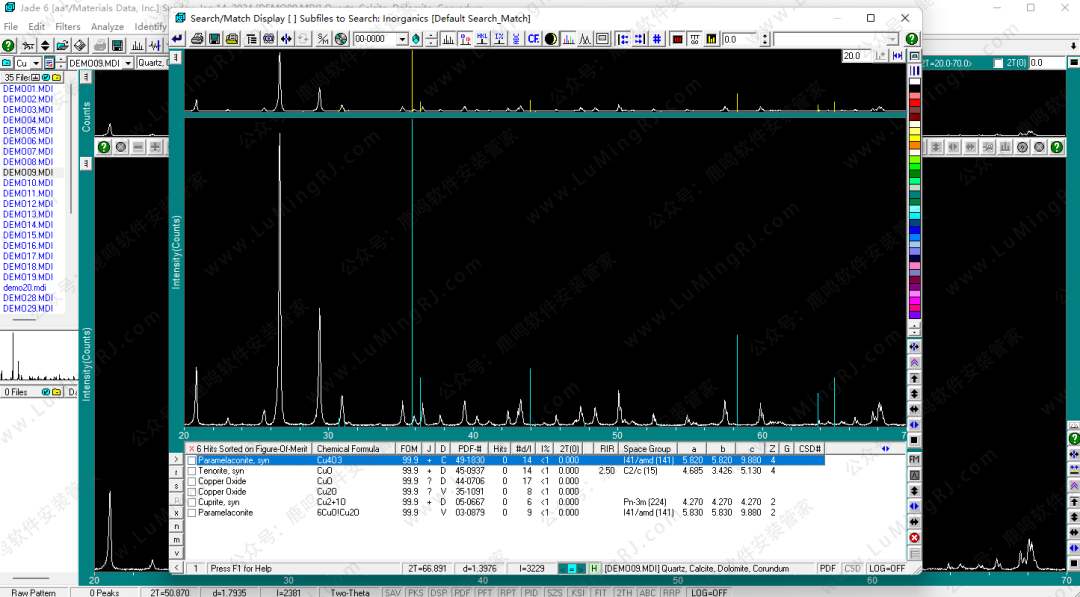Click the blue return arrow icon in Search/Match
Image resolution: width=1080 pixels, height=597 pixels.
tap(177, 39)
